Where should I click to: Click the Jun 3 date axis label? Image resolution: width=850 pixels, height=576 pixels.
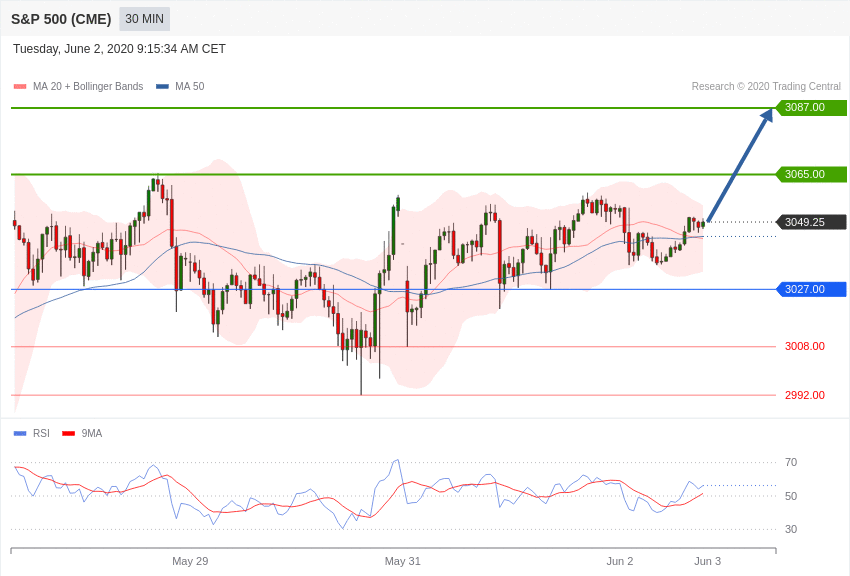(x=707, y=561)
